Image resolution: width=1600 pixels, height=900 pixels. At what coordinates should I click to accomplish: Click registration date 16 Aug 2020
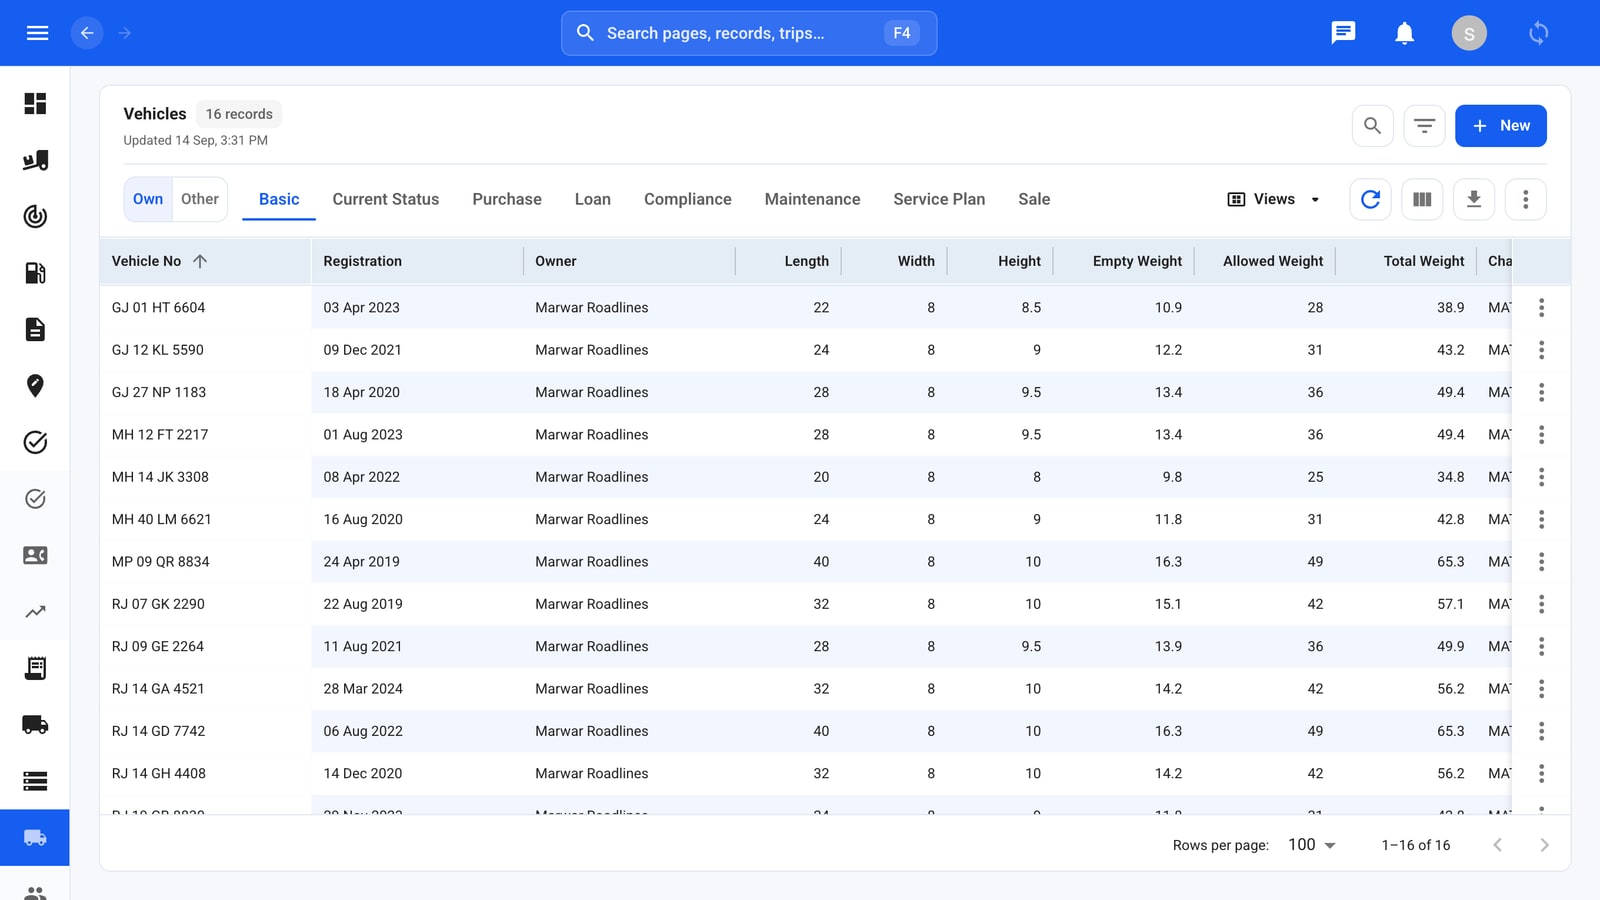363,520
